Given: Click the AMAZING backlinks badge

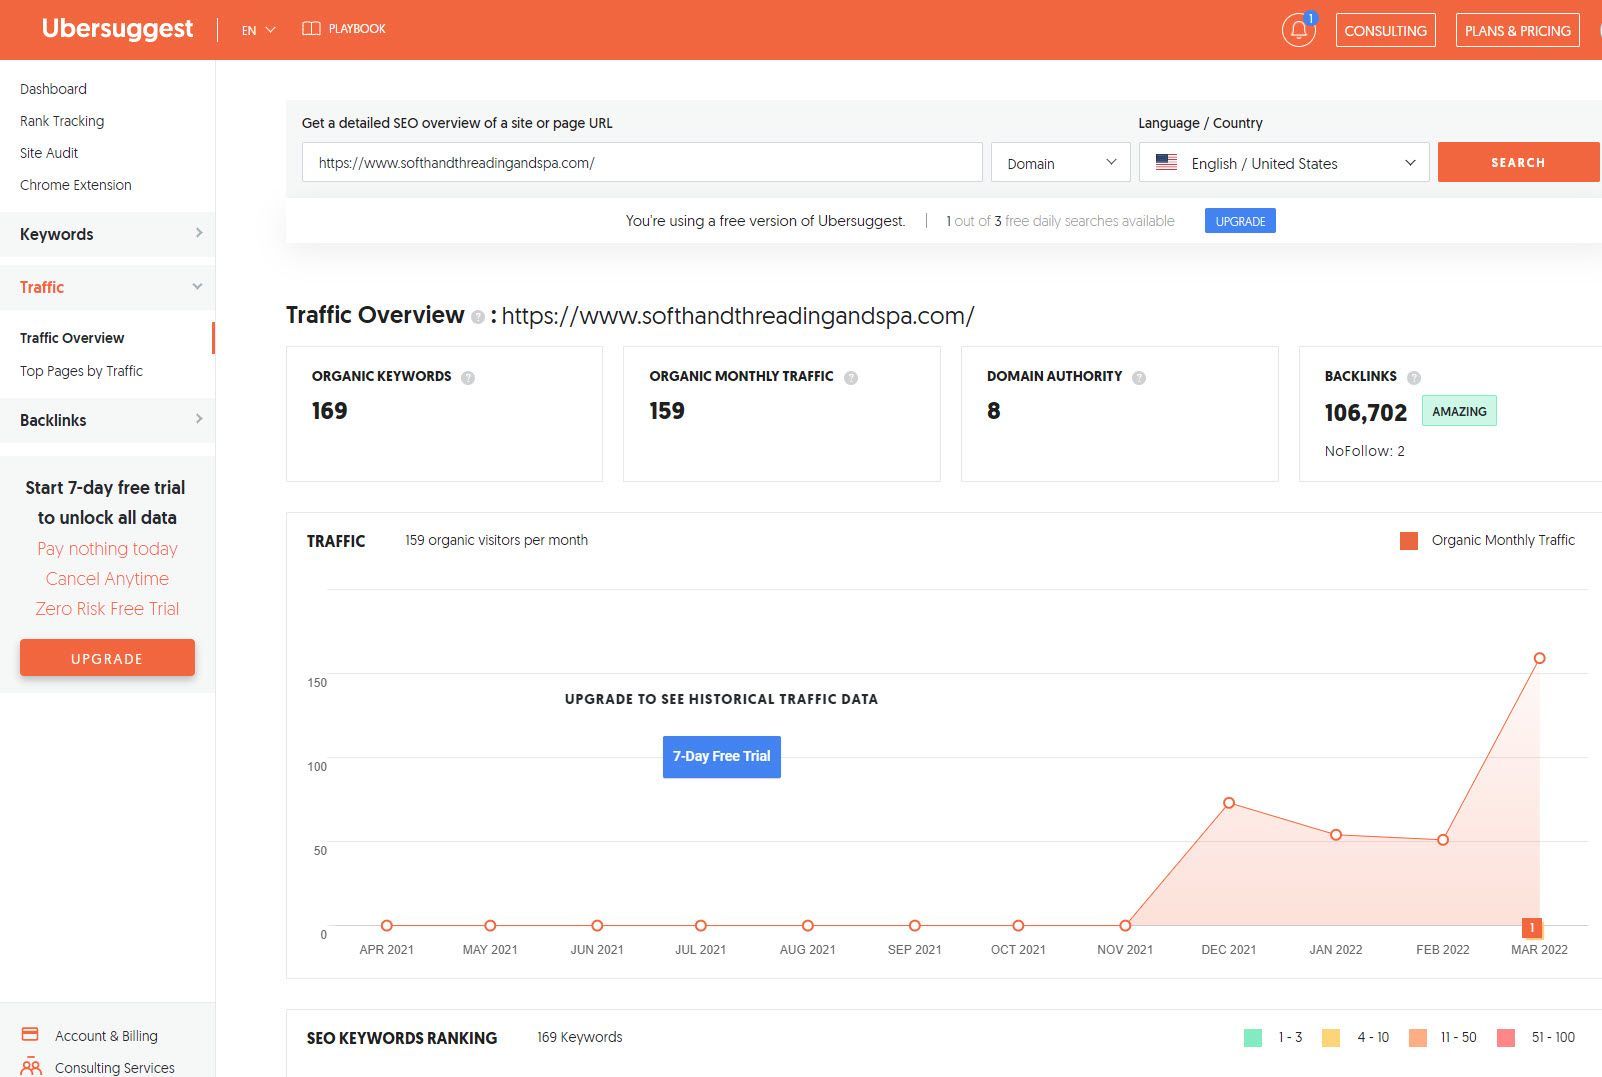Looking at the screenshot, I should [1459, 411].
